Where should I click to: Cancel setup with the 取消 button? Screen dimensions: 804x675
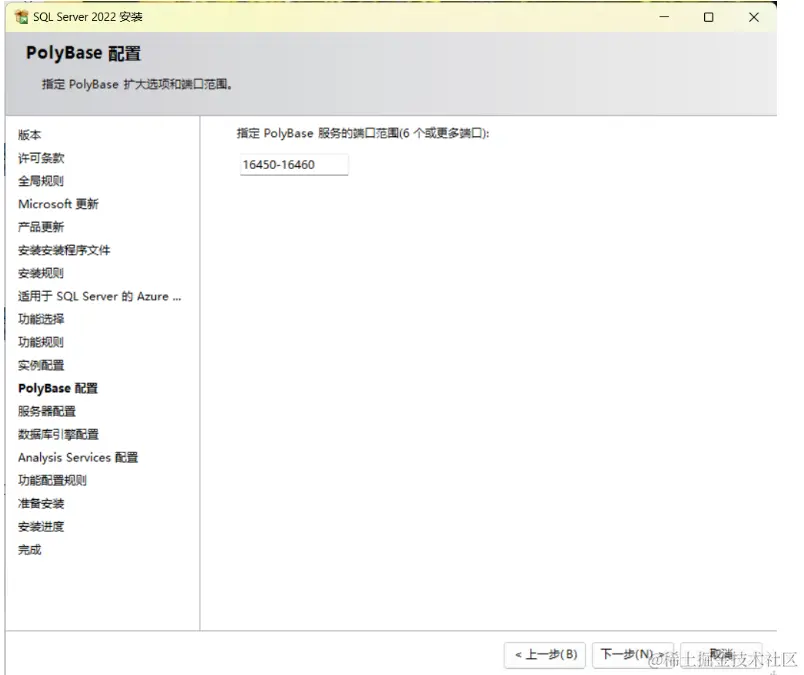(721, 654)
